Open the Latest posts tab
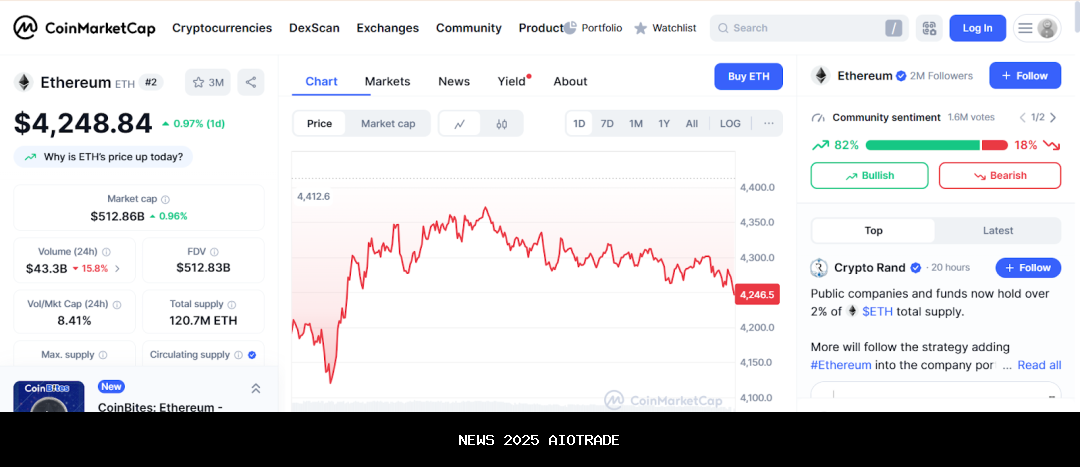Screen dimensions: 1080x467 [997, 230]
